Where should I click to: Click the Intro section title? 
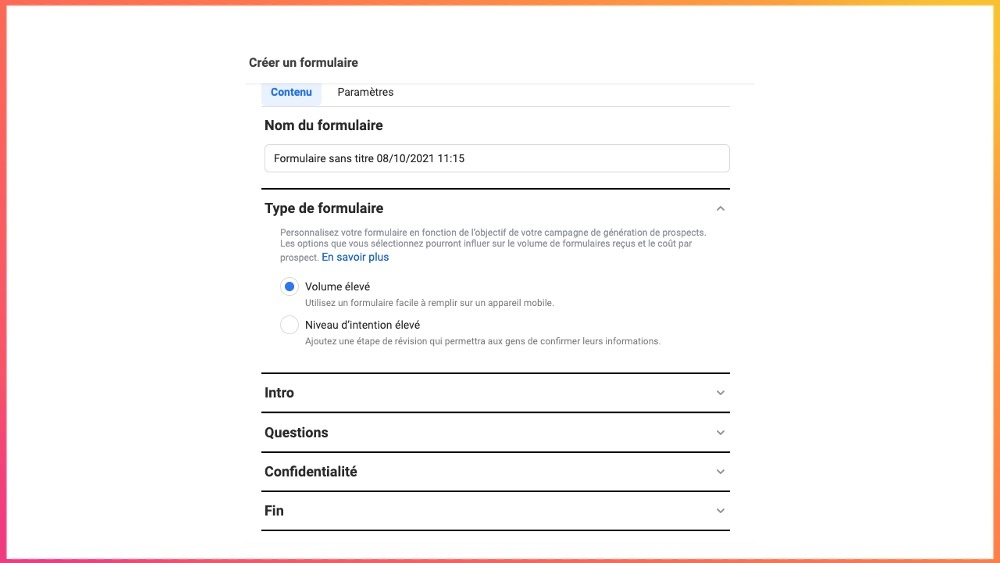[x=279, y=393]
